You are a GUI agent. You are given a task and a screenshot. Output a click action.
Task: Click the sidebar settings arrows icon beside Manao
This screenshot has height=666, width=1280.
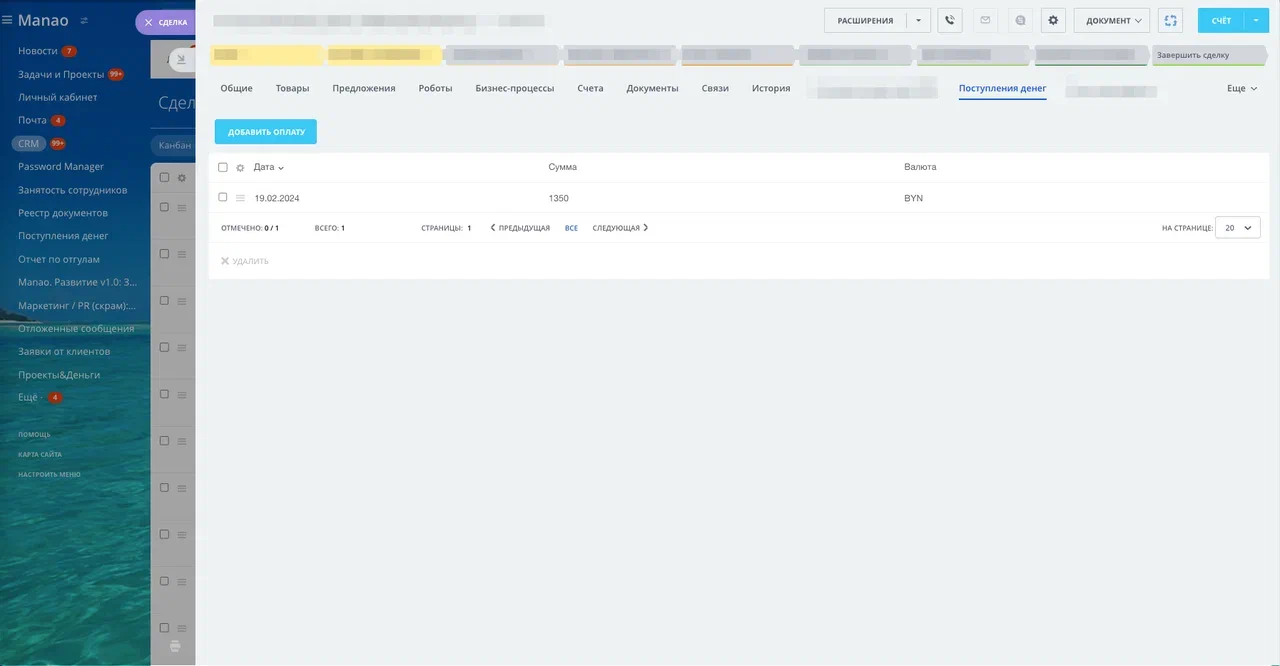tap(84, 21)
